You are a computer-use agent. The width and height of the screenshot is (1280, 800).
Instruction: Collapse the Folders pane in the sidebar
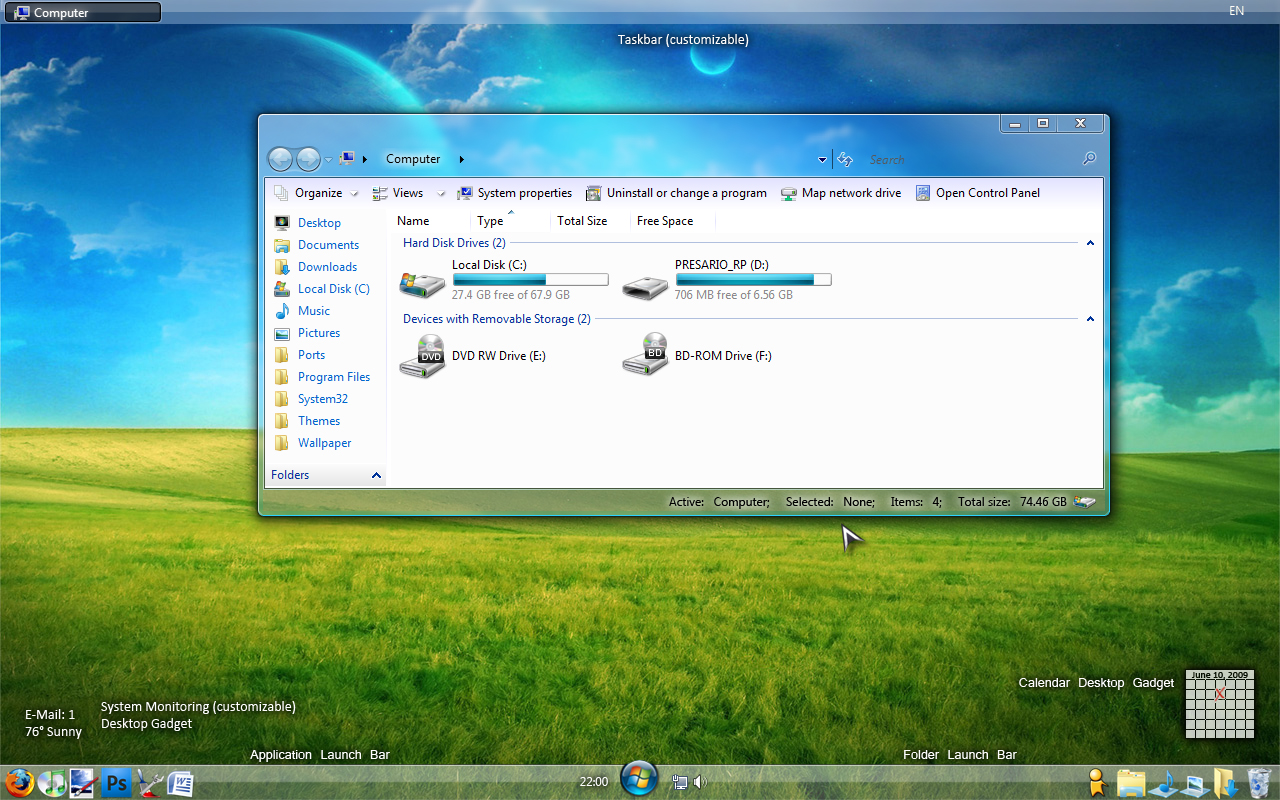(375, 475)
